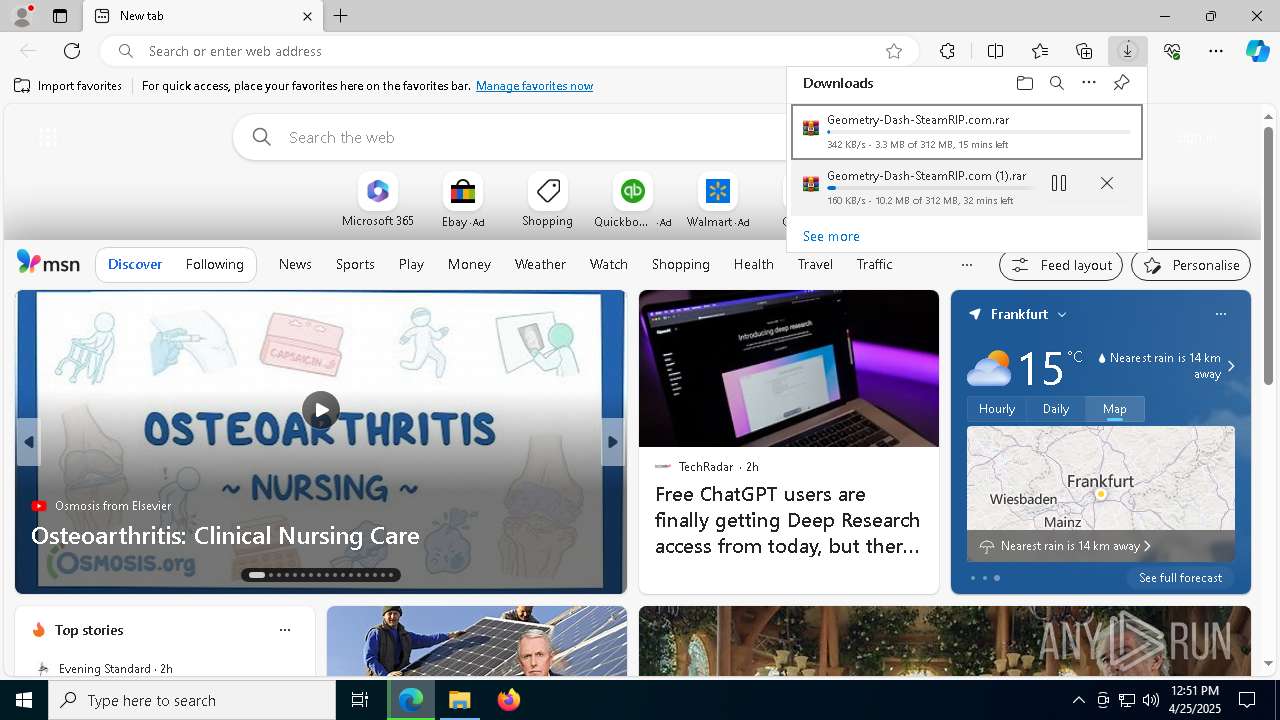Open Firefox from taskbar
Viewport: 1280px width, 720px height.
(x=508, y=700)
